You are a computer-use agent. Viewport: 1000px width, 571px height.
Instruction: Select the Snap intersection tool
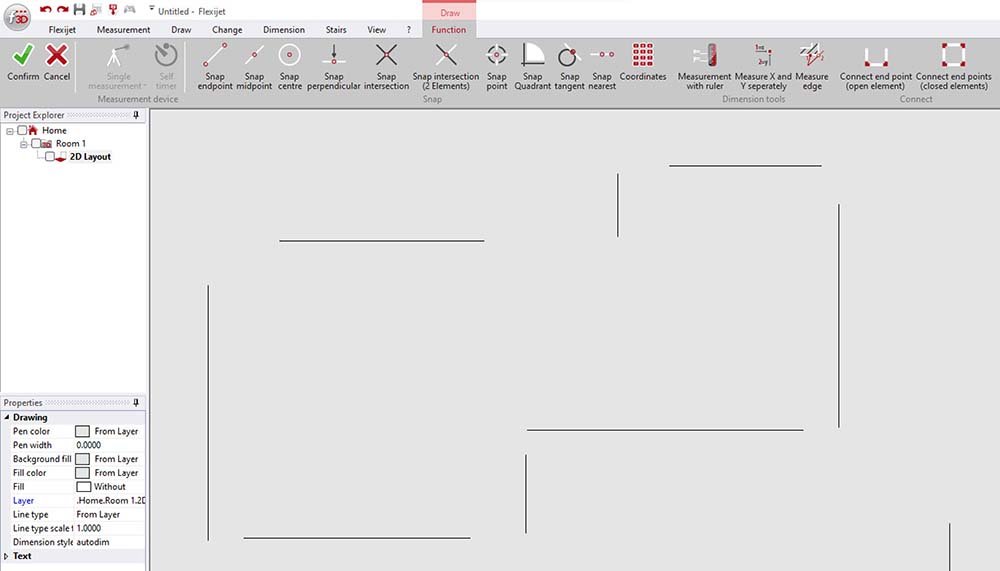[x=386, y=66]
